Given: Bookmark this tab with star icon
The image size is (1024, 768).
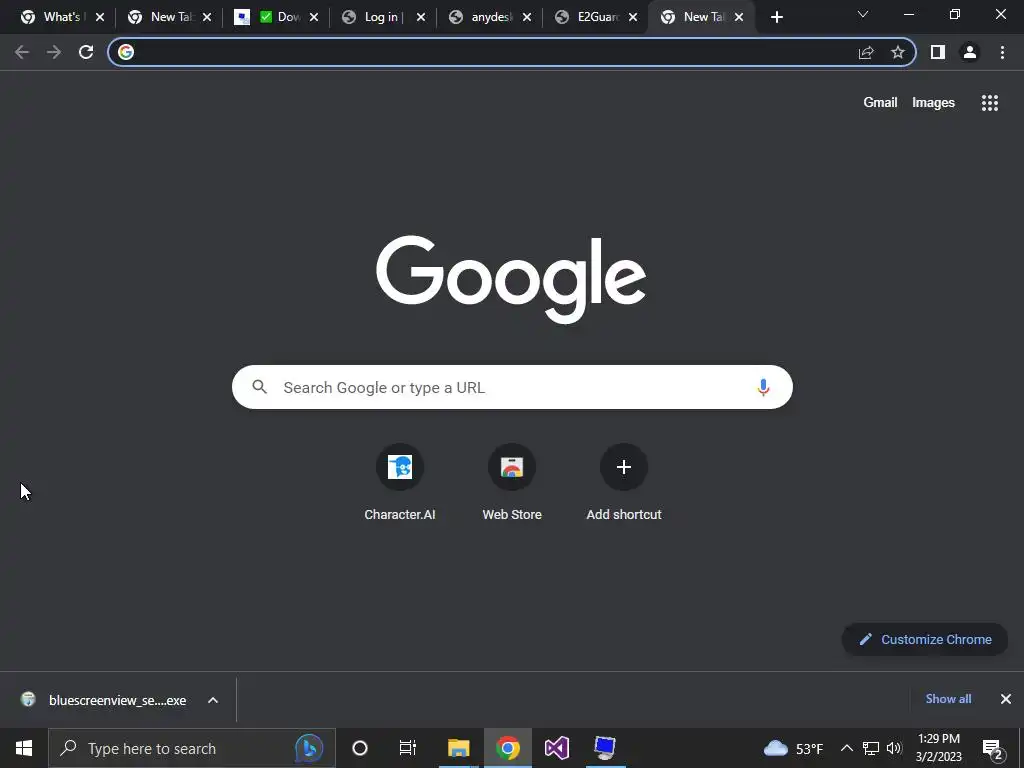Looking at the screenshot, I should coord(898,52).
